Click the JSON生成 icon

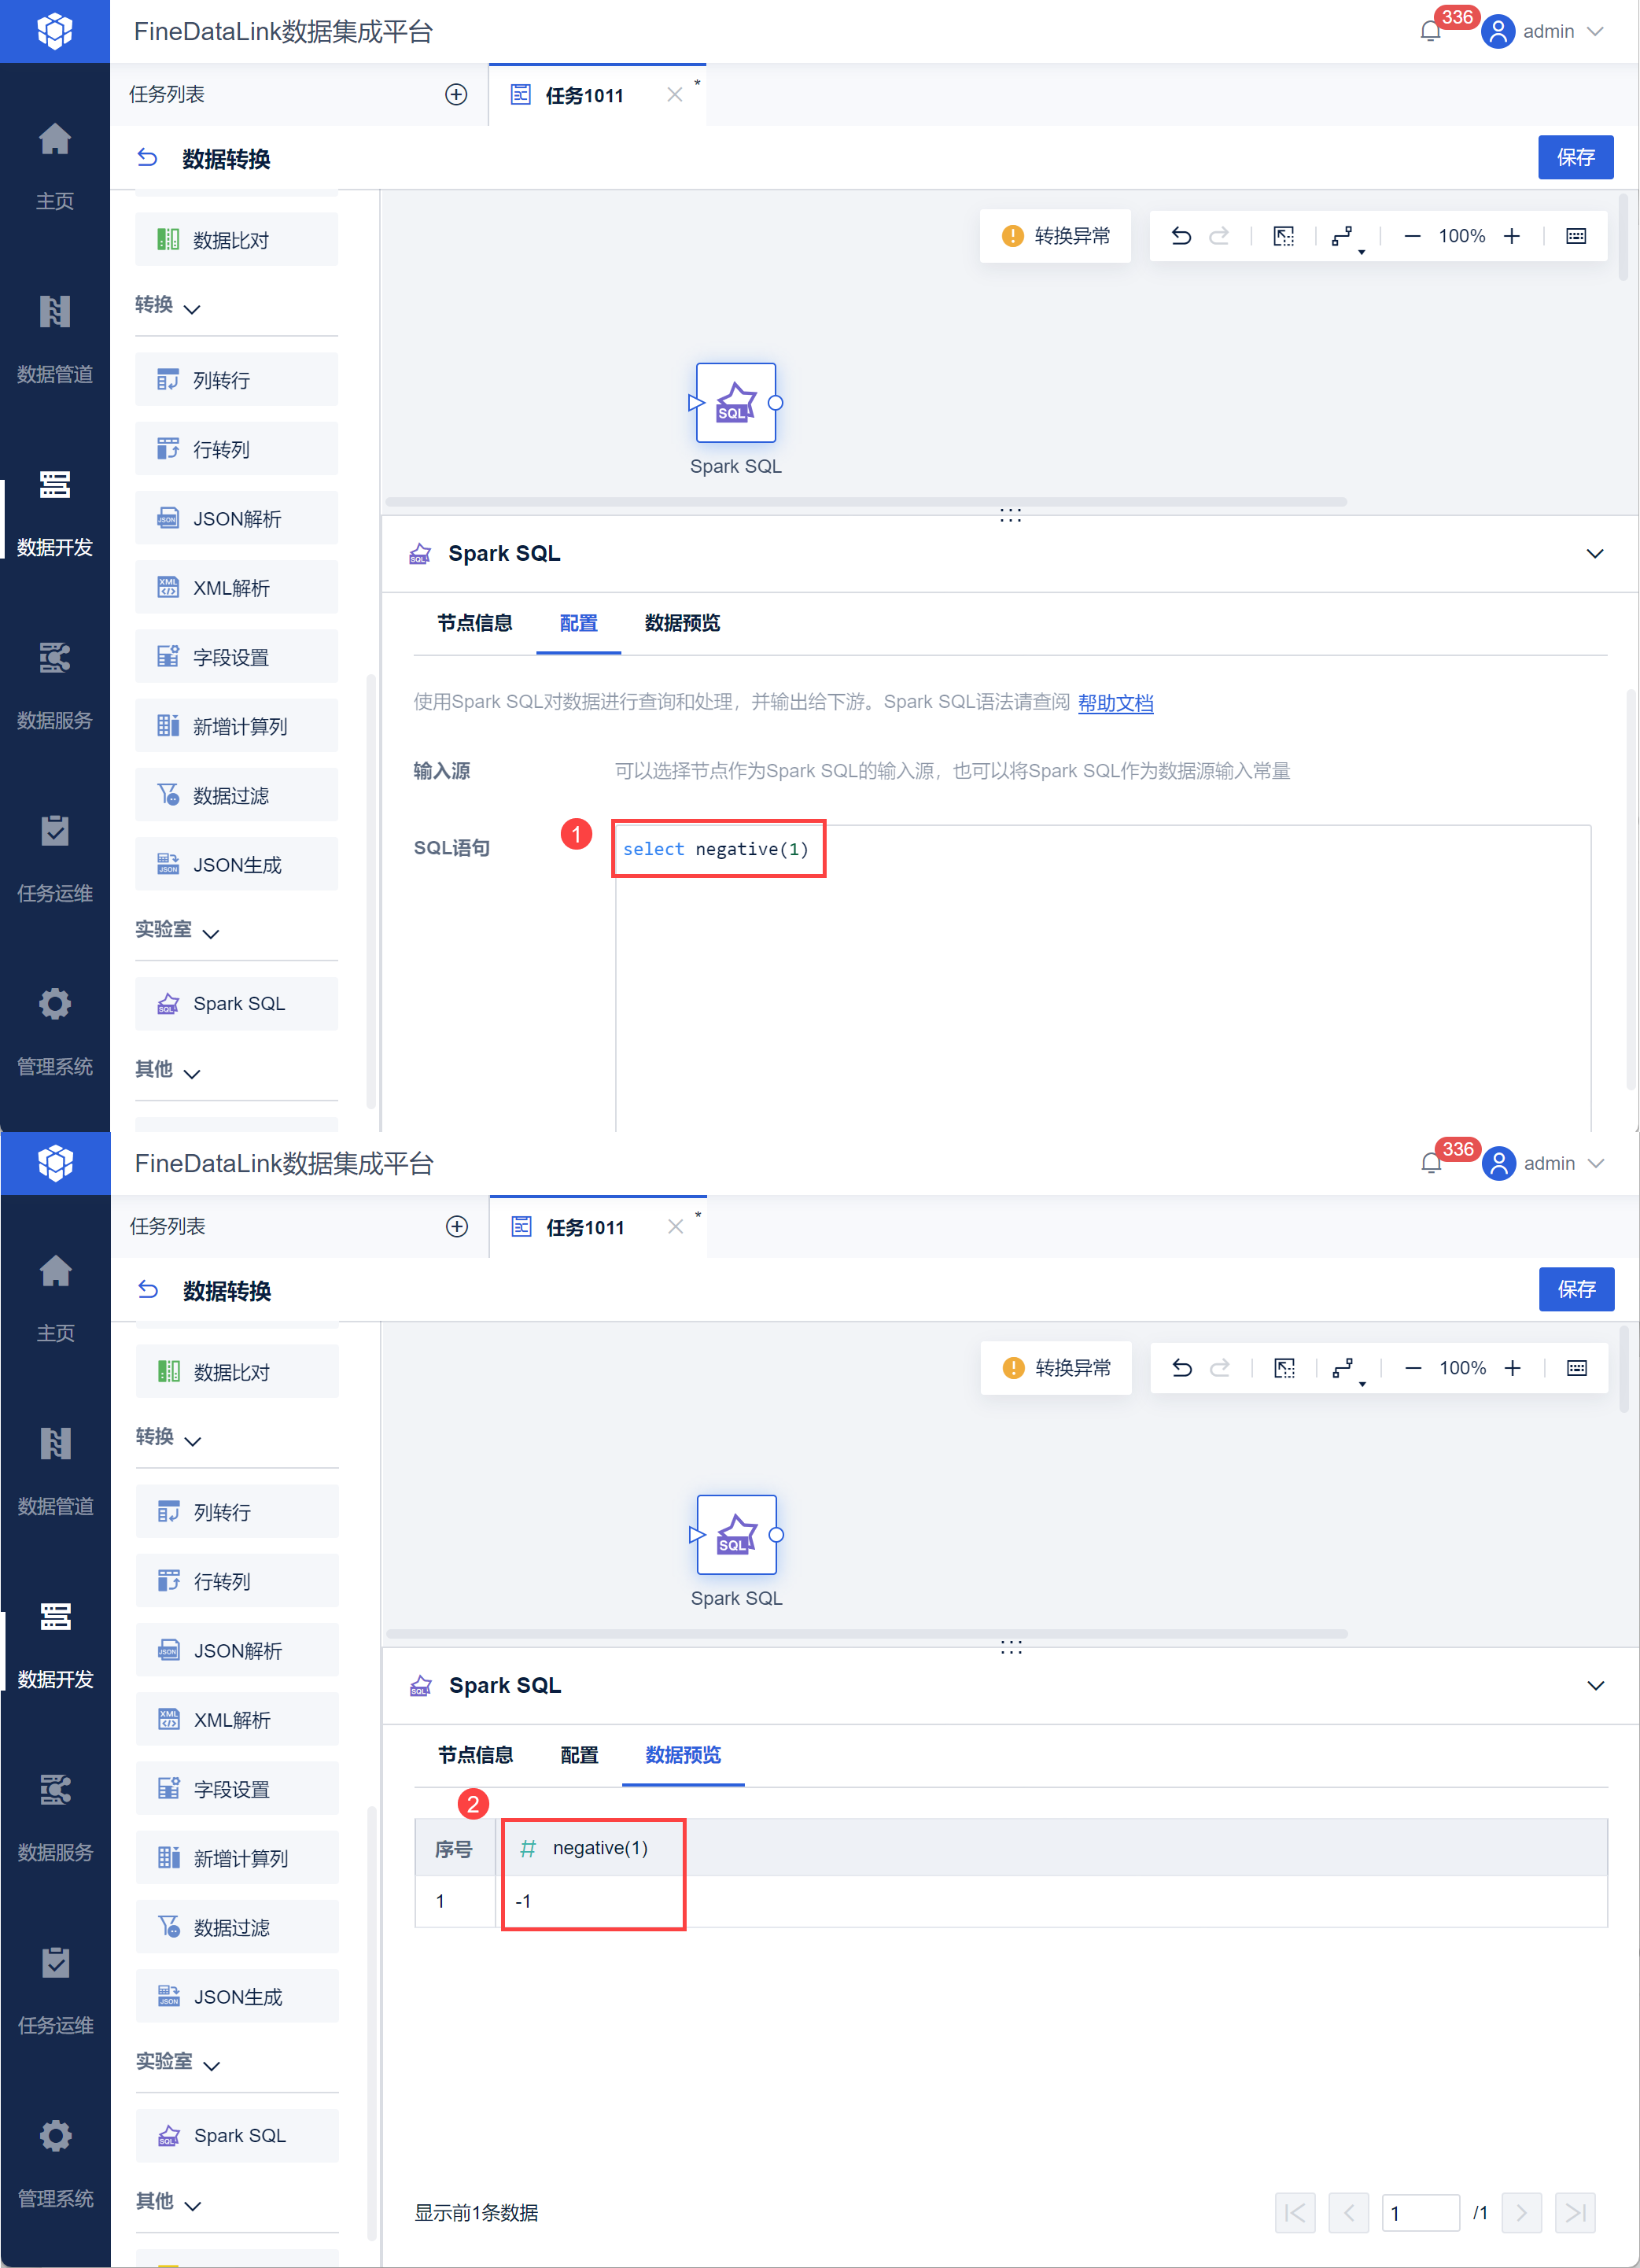pyautogui.click(x=168, y=863)
